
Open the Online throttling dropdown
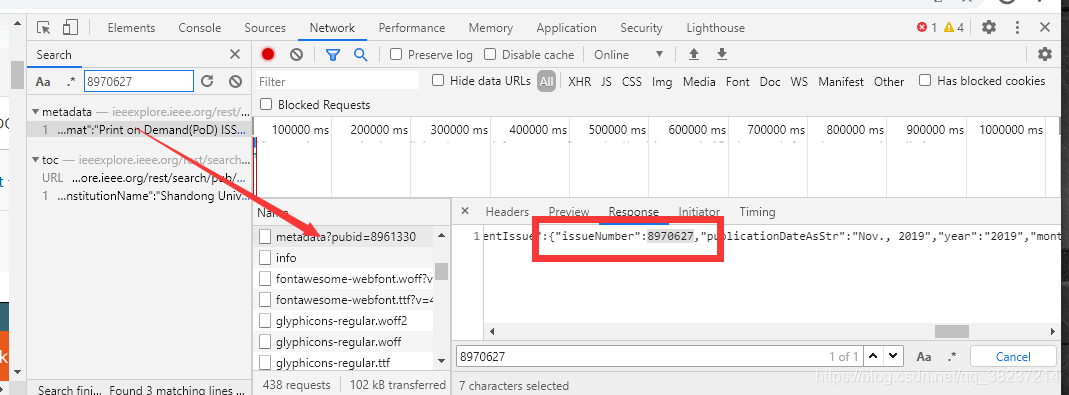pos(628,55)
